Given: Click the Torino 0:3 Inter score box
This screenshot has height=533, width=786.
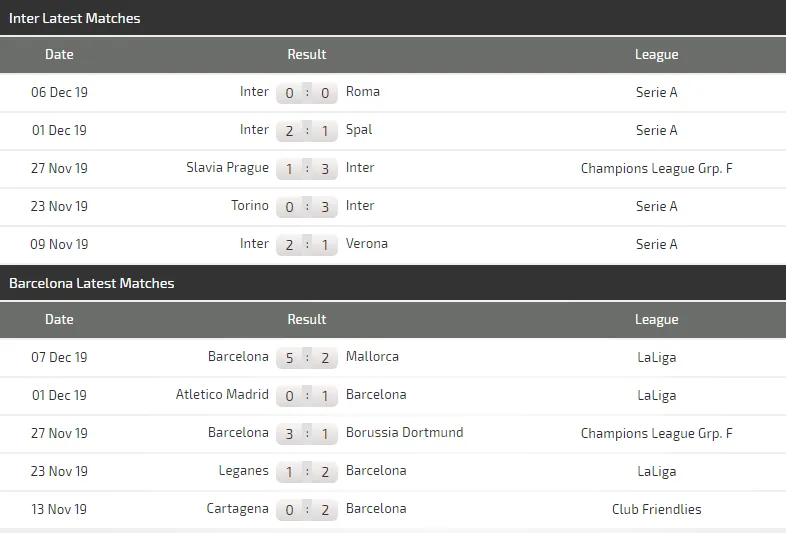Looking at the screenshot, I should [x=307, y=207].
